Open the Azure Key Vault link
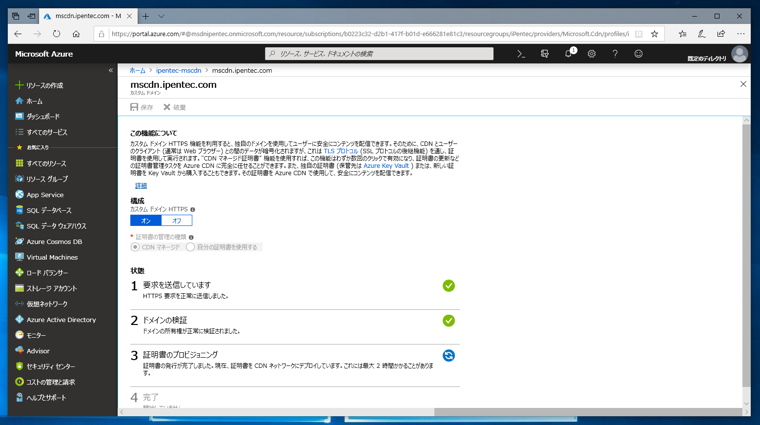The width and height of the screenshot is (760, 425). click(x=386, y=166)
